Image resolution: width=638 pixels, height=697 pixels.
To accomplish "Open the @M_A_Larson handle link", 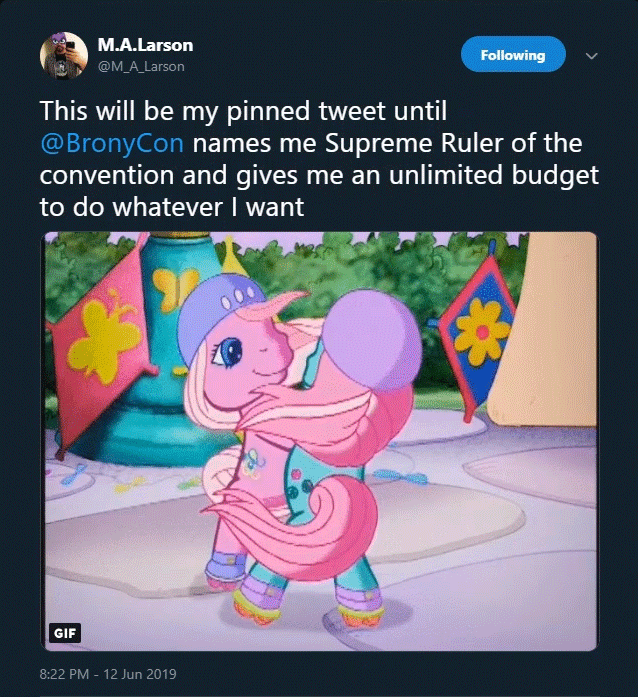I will 141,66.
